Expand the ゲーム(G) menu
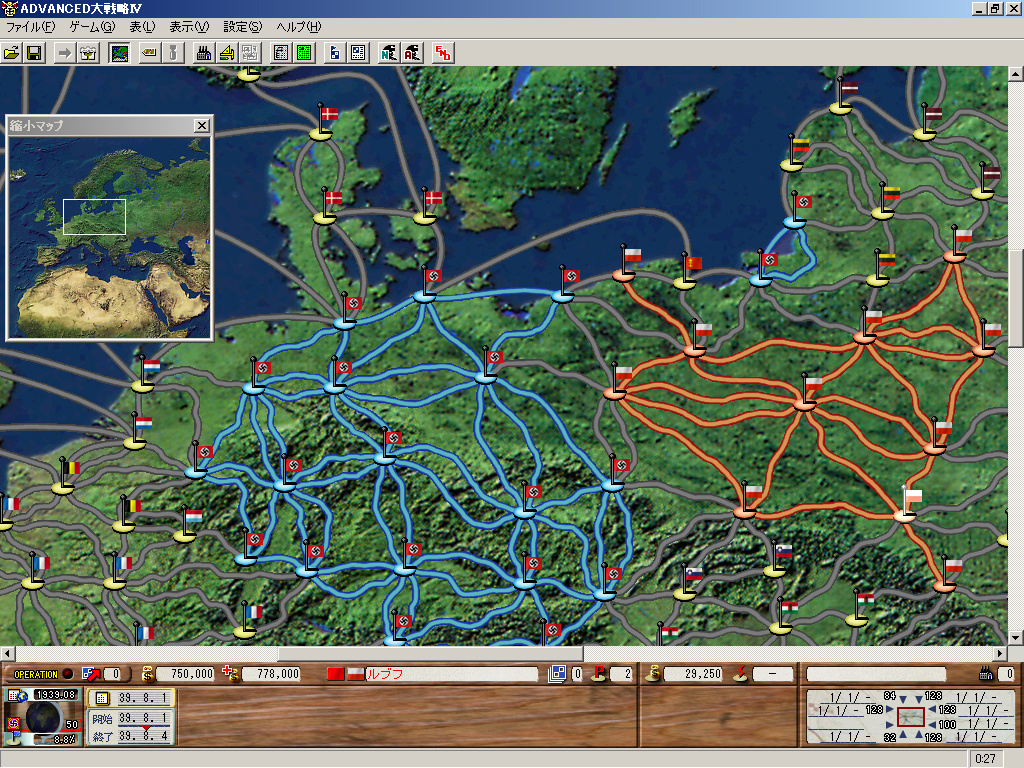 pyautogui.click(x=92, y=27)
